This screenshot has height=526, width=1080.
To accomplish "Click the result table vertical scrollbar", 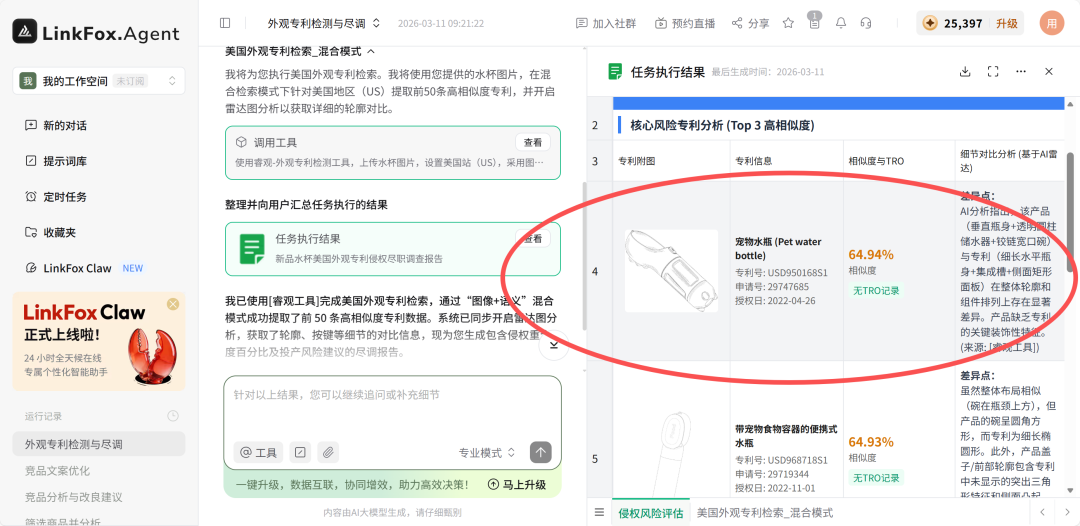I will [1070, 212].
